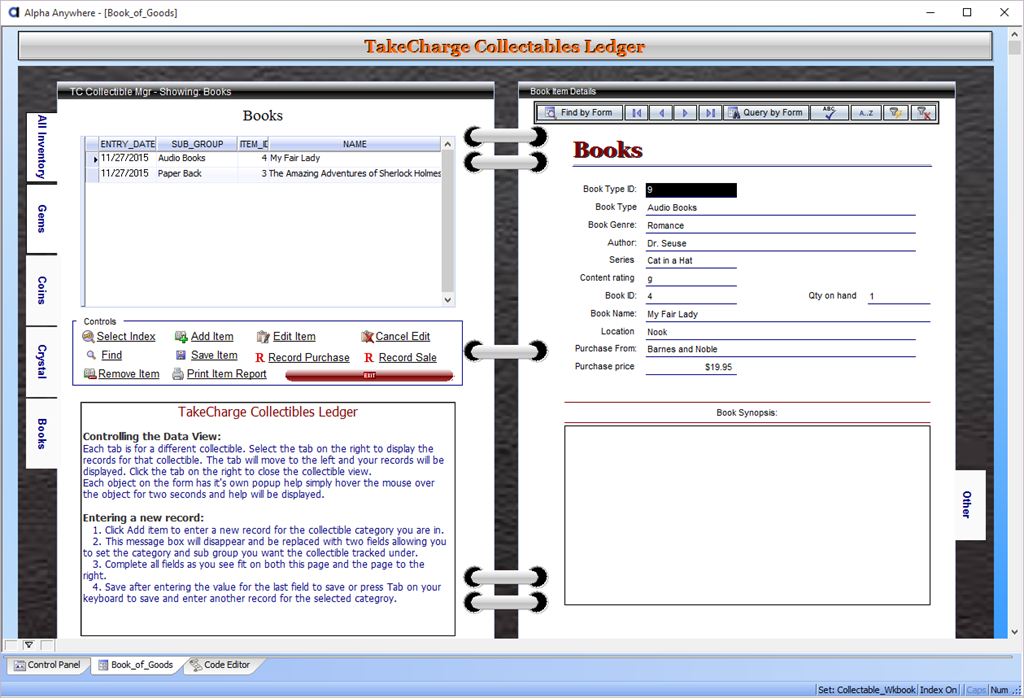1024x698 pixels.
Task: Click the Book Genre field
Action: 780,226
